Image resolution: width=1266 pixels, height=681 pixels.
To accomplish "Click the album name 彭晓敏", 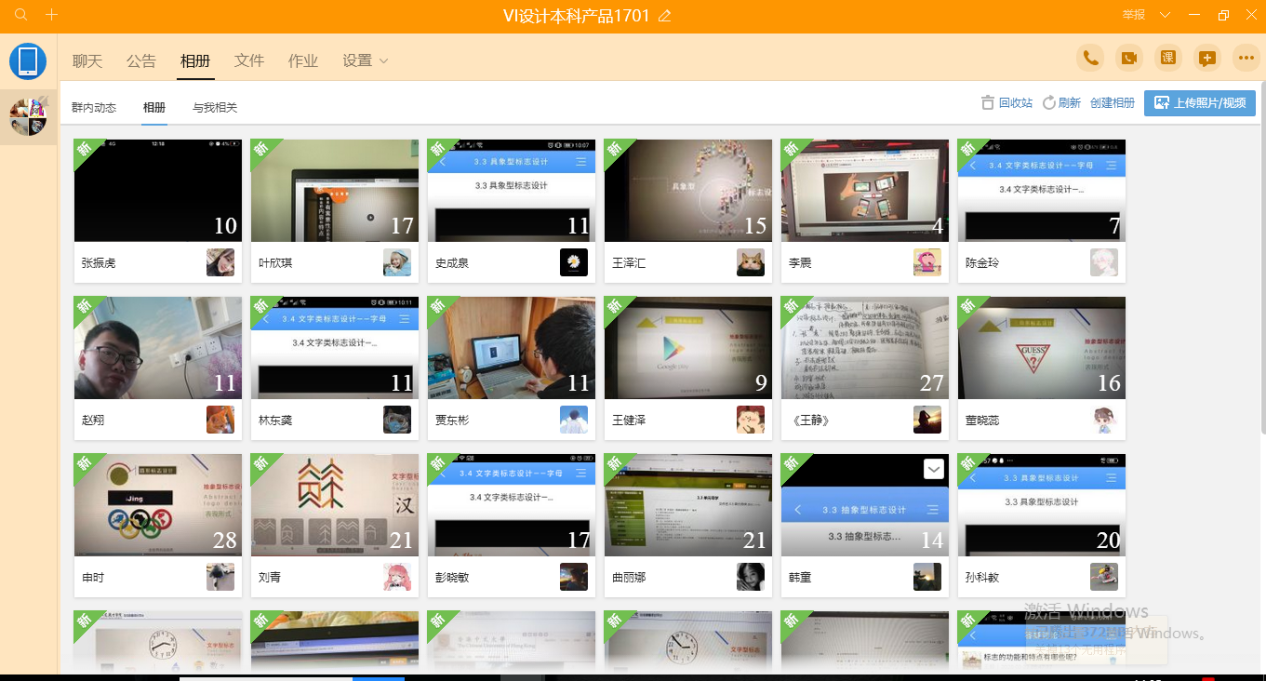I will (x=452, y=577).
